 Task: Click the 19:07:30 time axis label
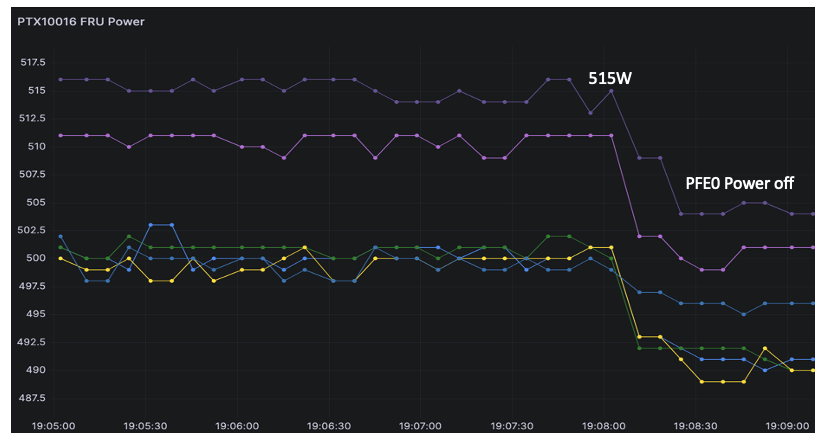[x=512, y=426]
